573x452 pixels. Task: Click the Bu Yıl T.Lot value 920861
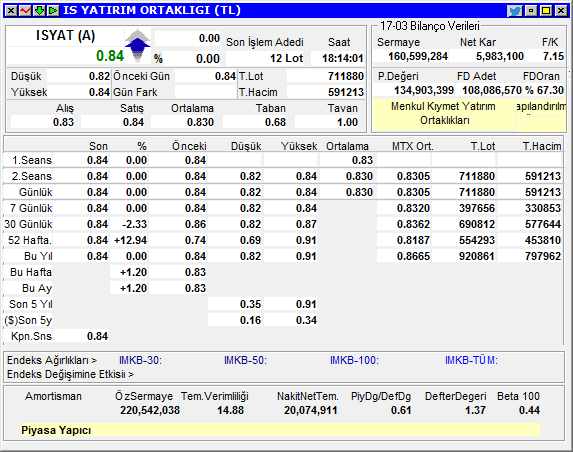pos(477,257)
